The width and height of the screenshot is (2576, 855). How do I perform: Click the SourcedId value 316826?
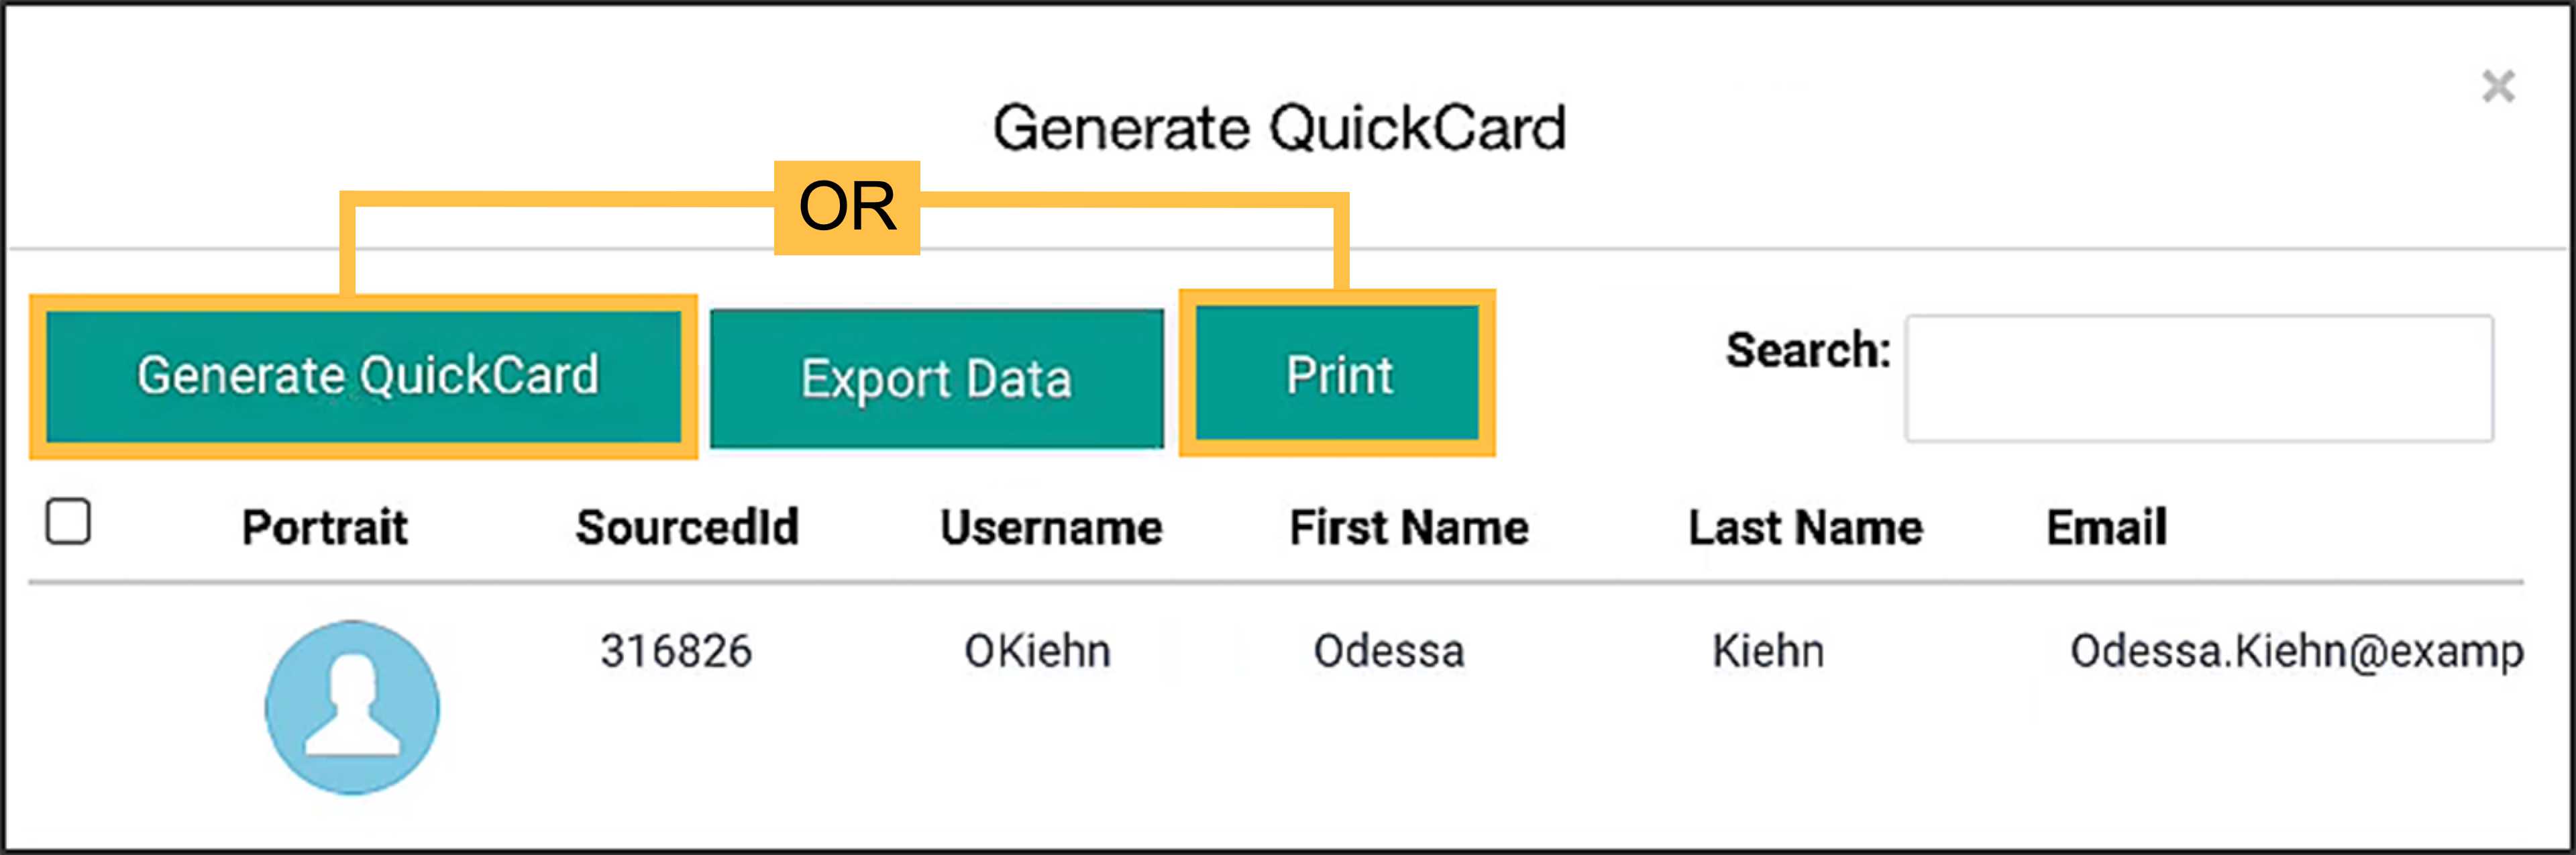tap(677, 651)
